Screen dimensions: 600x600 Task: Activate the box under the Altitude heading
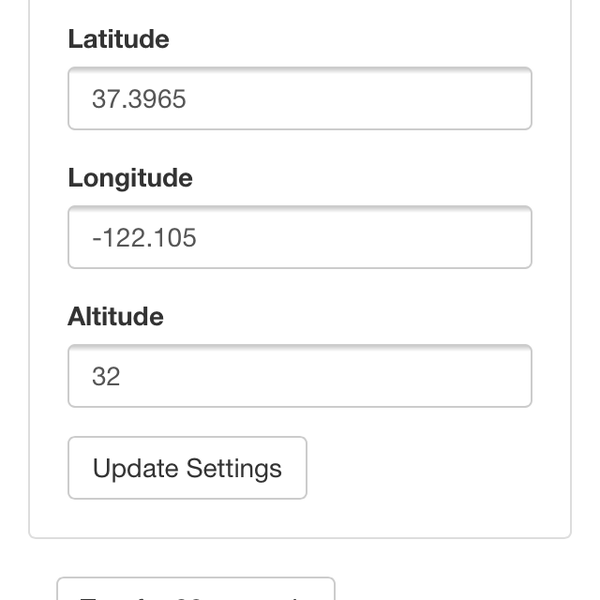(299, 376)
